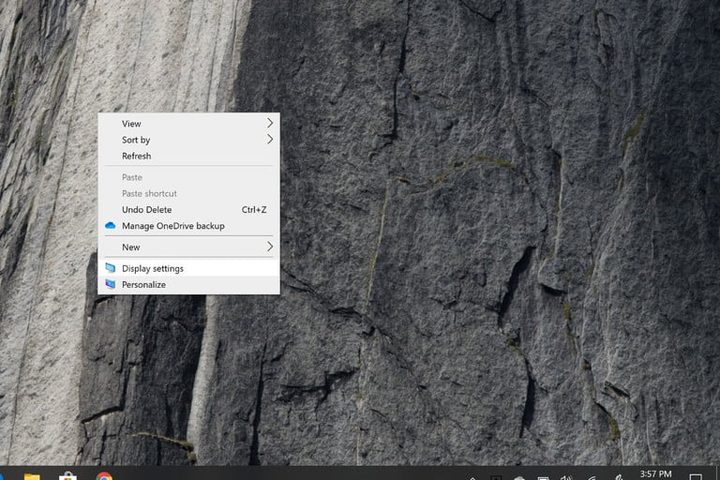The image size is (720, 480).
Task: Expand the View submenu arrow
Action: tap(270, 123)
